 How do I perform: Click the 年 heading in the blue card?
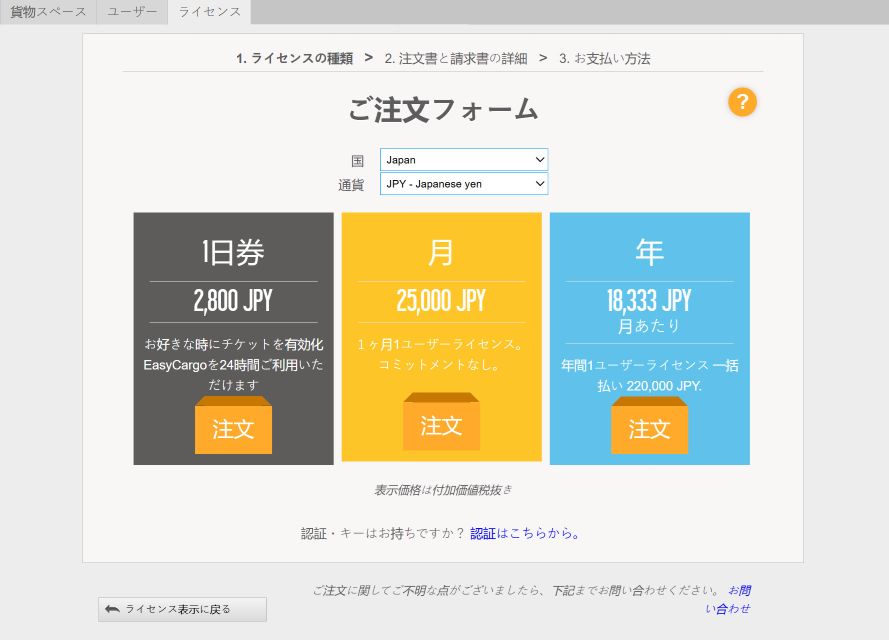pos(649,253)
